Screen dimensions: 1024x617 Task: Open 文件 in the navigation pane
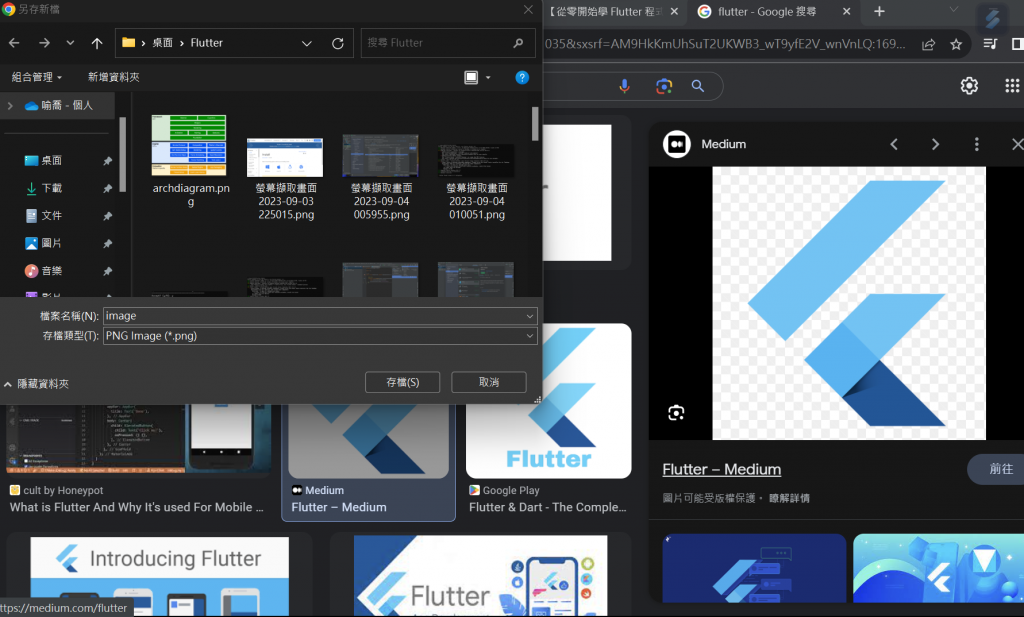52,215
